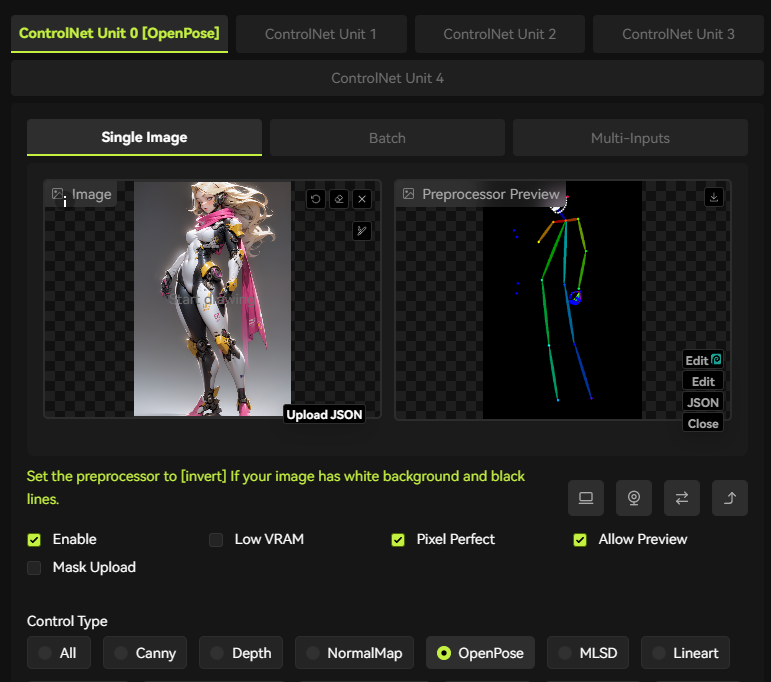The width and height of the screenshot is (771, 682).
Task: Click the Preprocessor Preview label
Action: pyautogui.click(x=491, y=194)
